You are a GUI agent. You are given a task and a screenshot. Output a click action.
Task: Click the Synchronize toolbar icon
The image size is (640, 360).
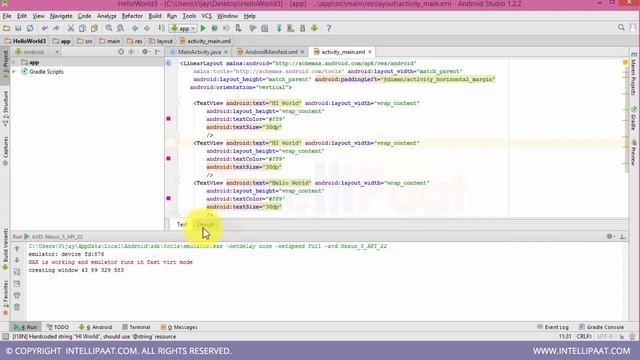(x=30, y=28)
